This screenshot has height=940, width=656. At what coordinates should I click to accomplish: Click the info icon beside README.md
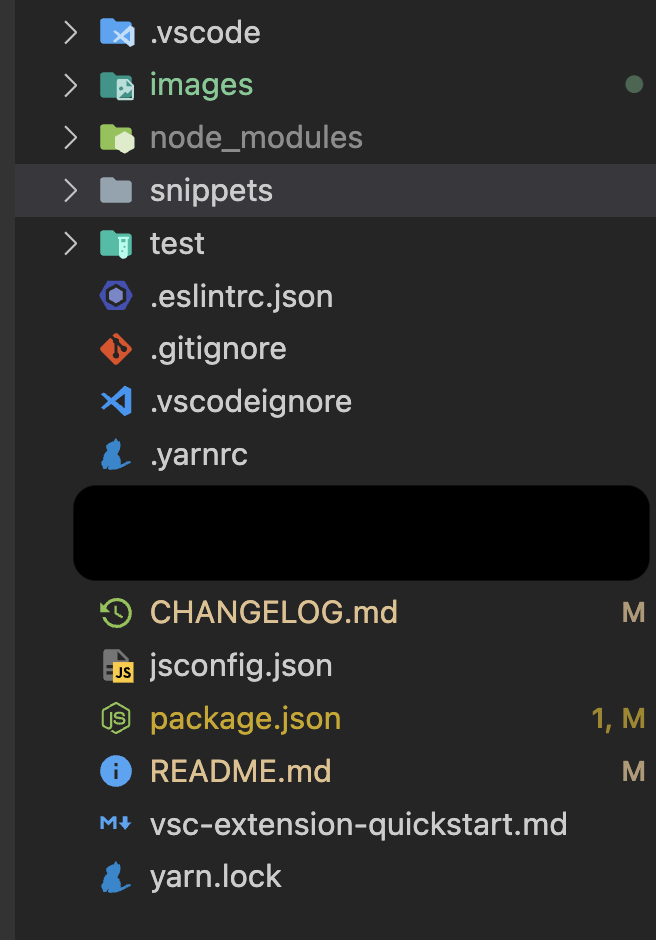pyautogui.click(x=117, y=772)
